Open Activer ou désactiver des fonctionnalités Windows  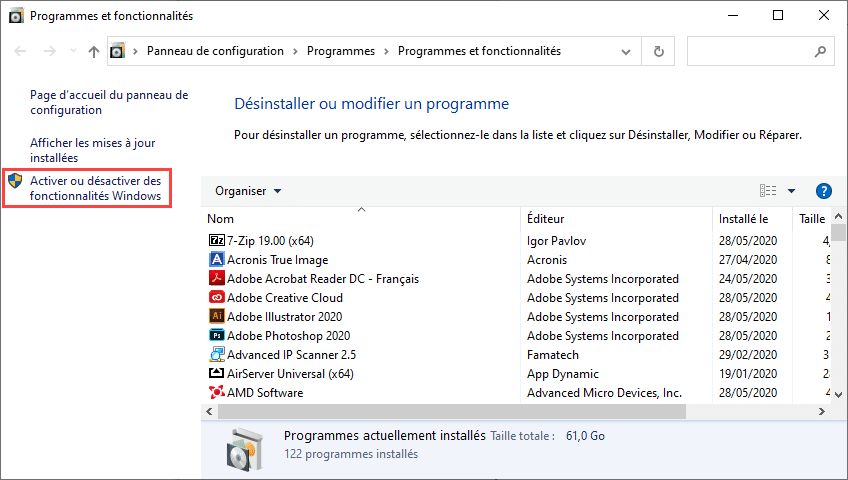95,188
